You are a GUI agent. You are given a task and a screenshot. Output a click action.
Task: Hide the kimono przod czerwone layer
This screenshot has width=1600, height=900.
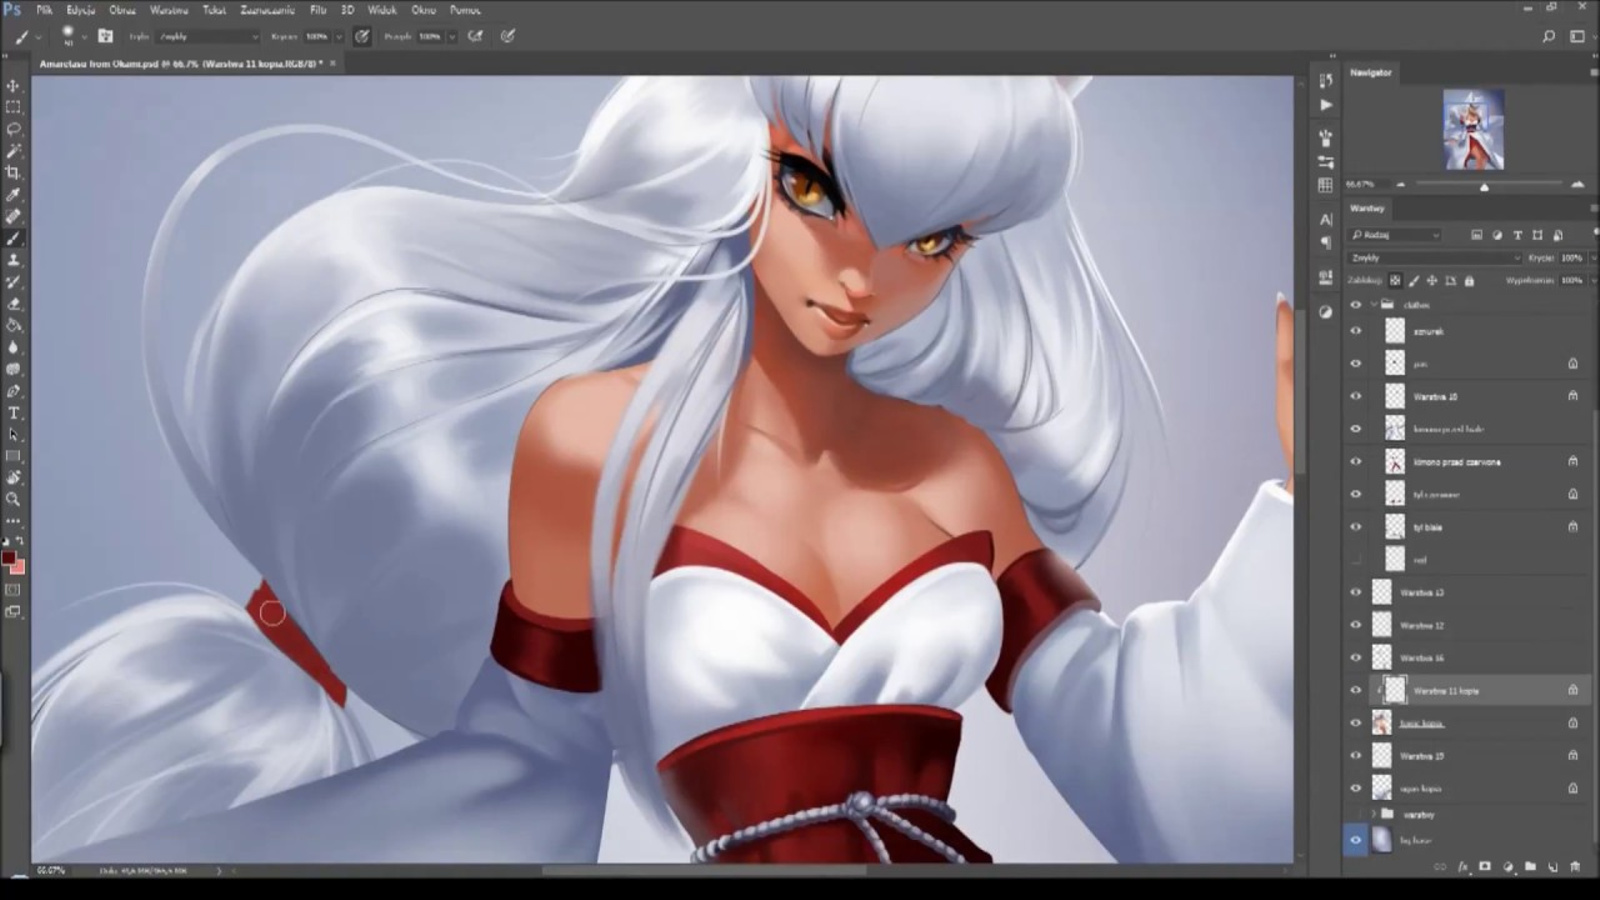click(x=1356, y=462)
